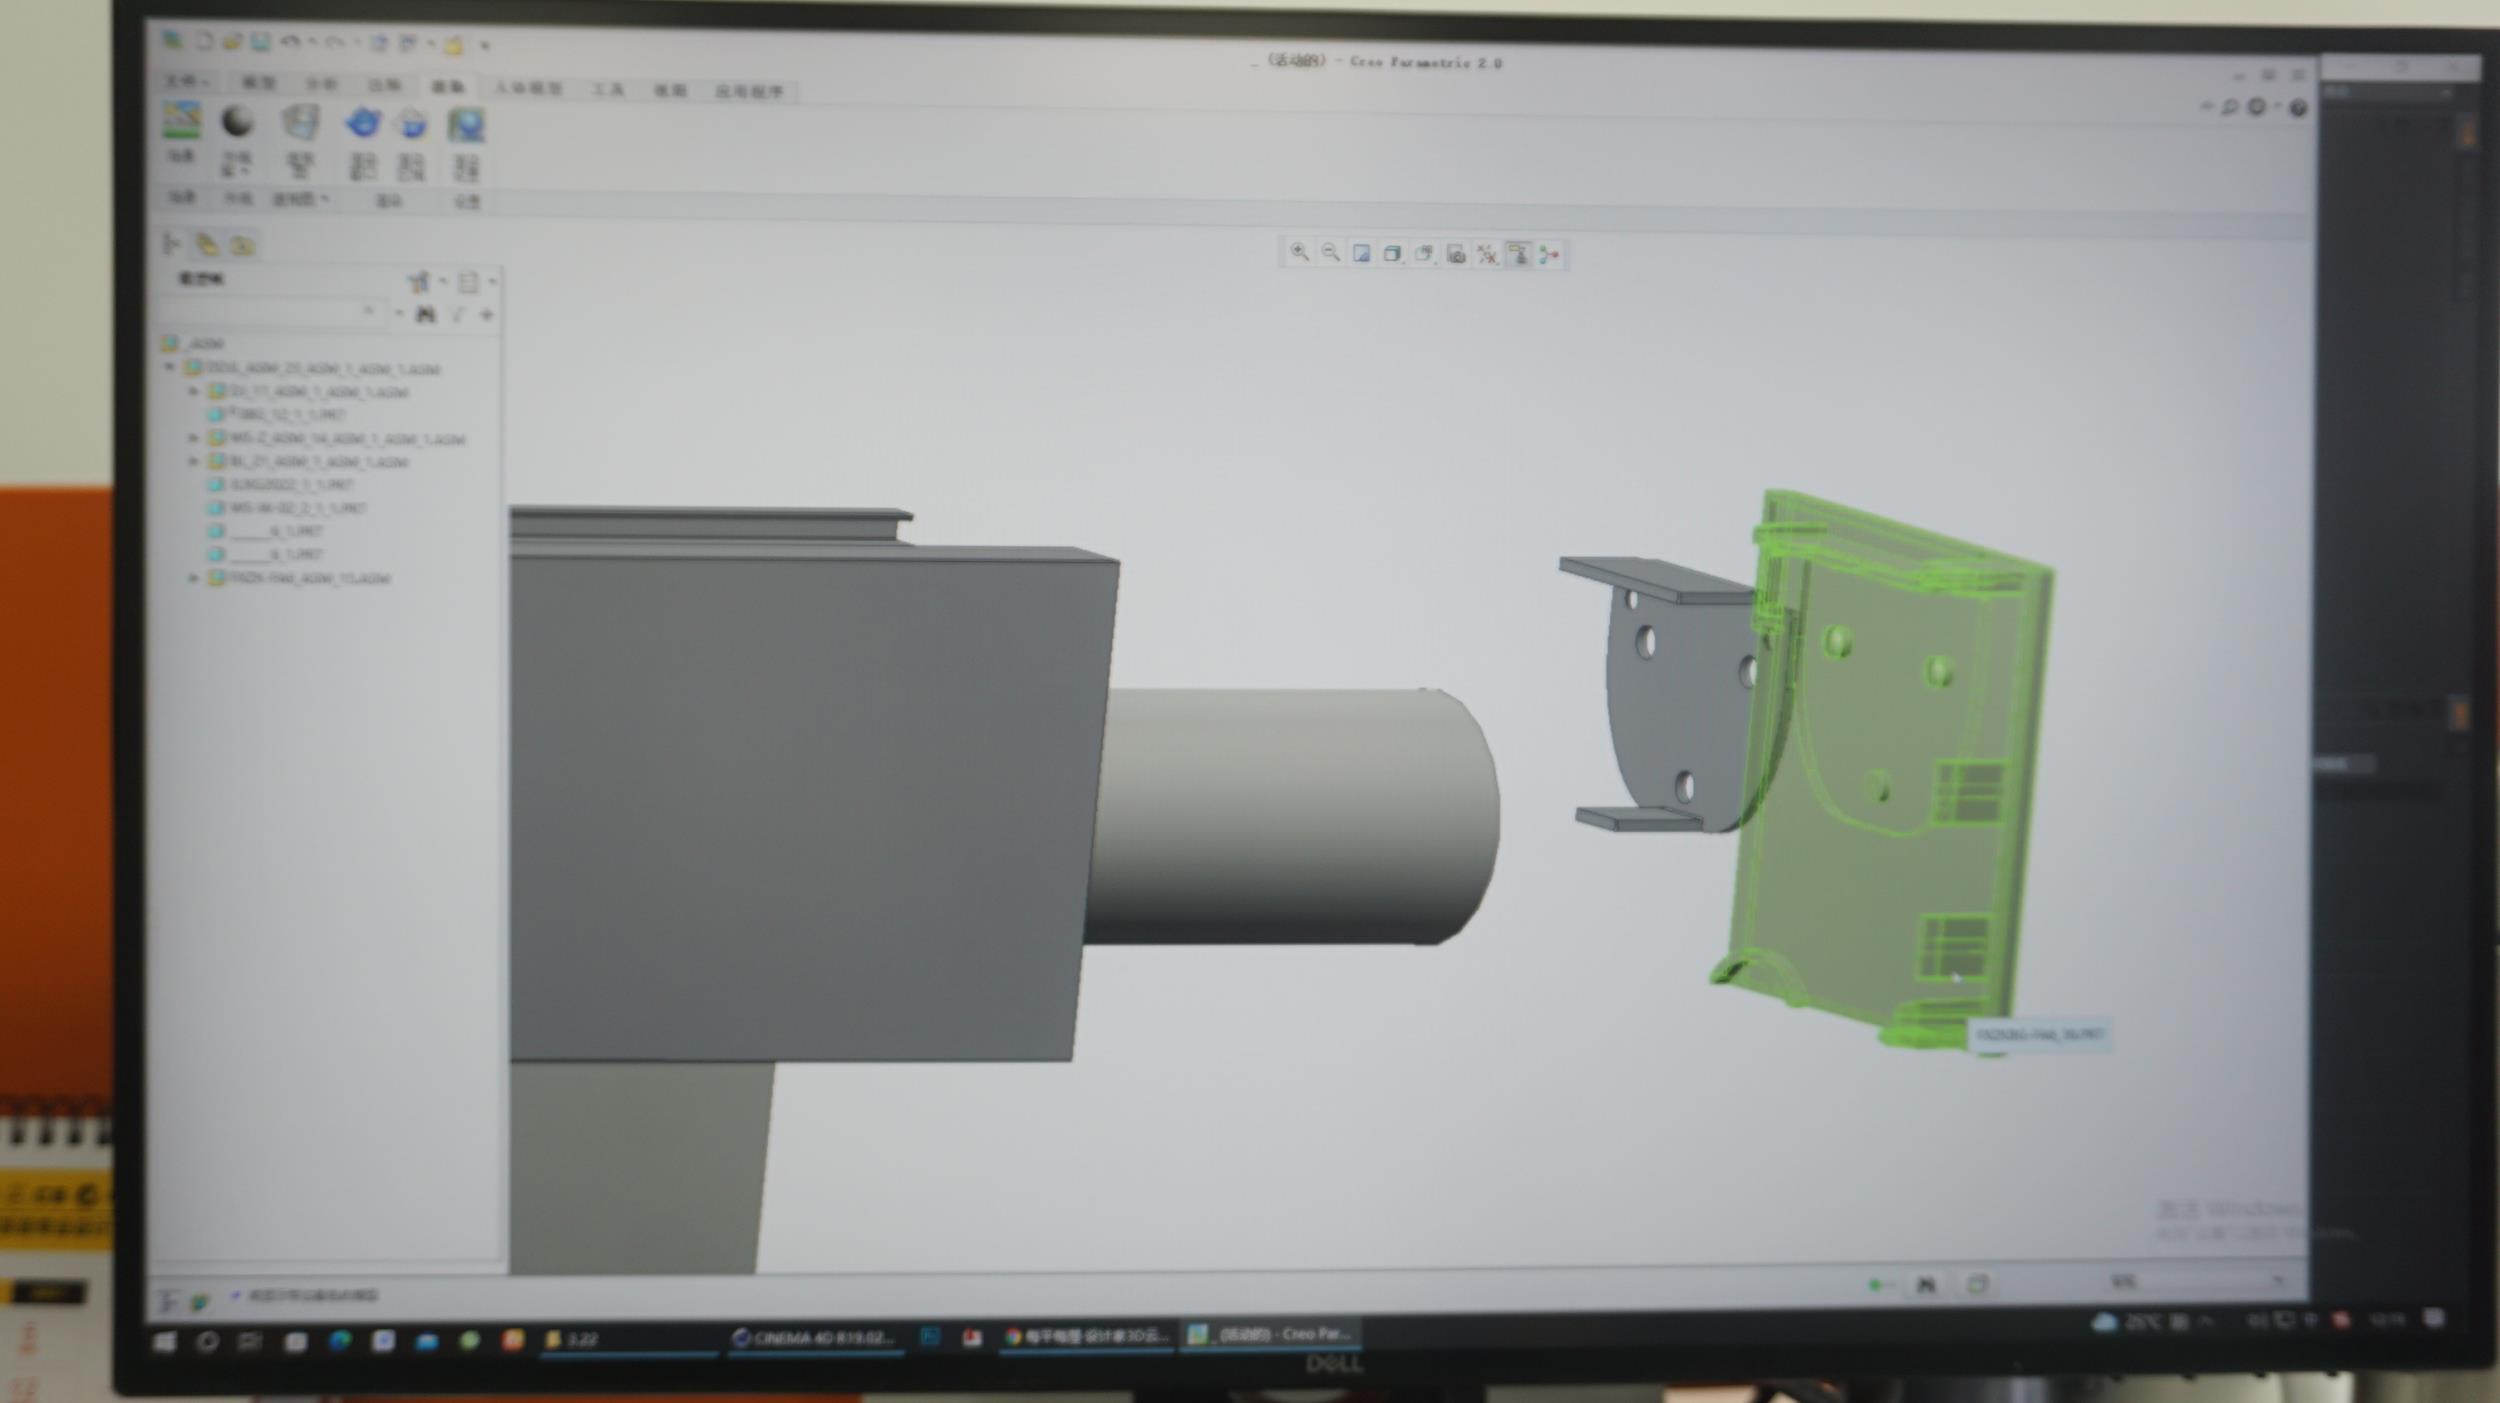Expand the DI_11_ASM subassembly node
The image size is (2500, 1403).
[x=193, y=391]
